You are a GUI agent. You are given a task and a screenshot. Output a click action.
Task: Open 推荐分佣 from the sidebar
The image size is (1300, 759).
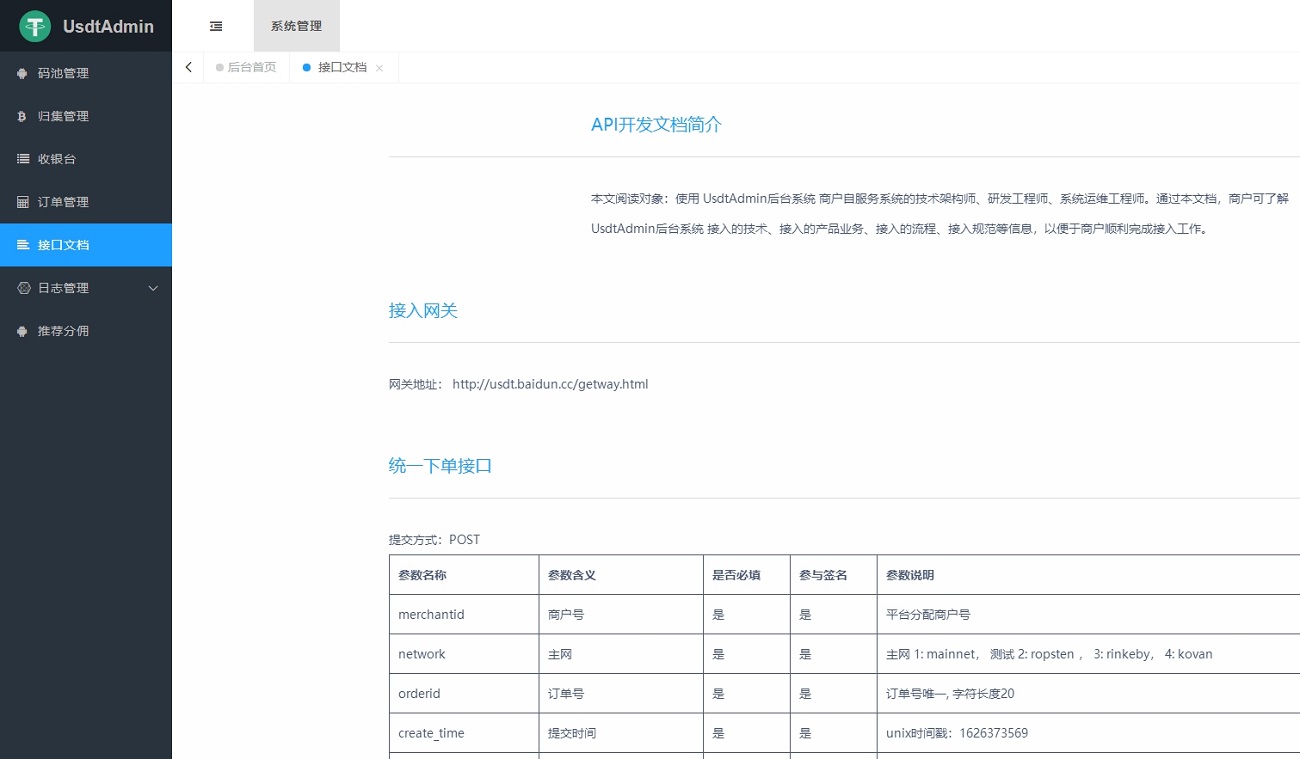pos(22,330)
